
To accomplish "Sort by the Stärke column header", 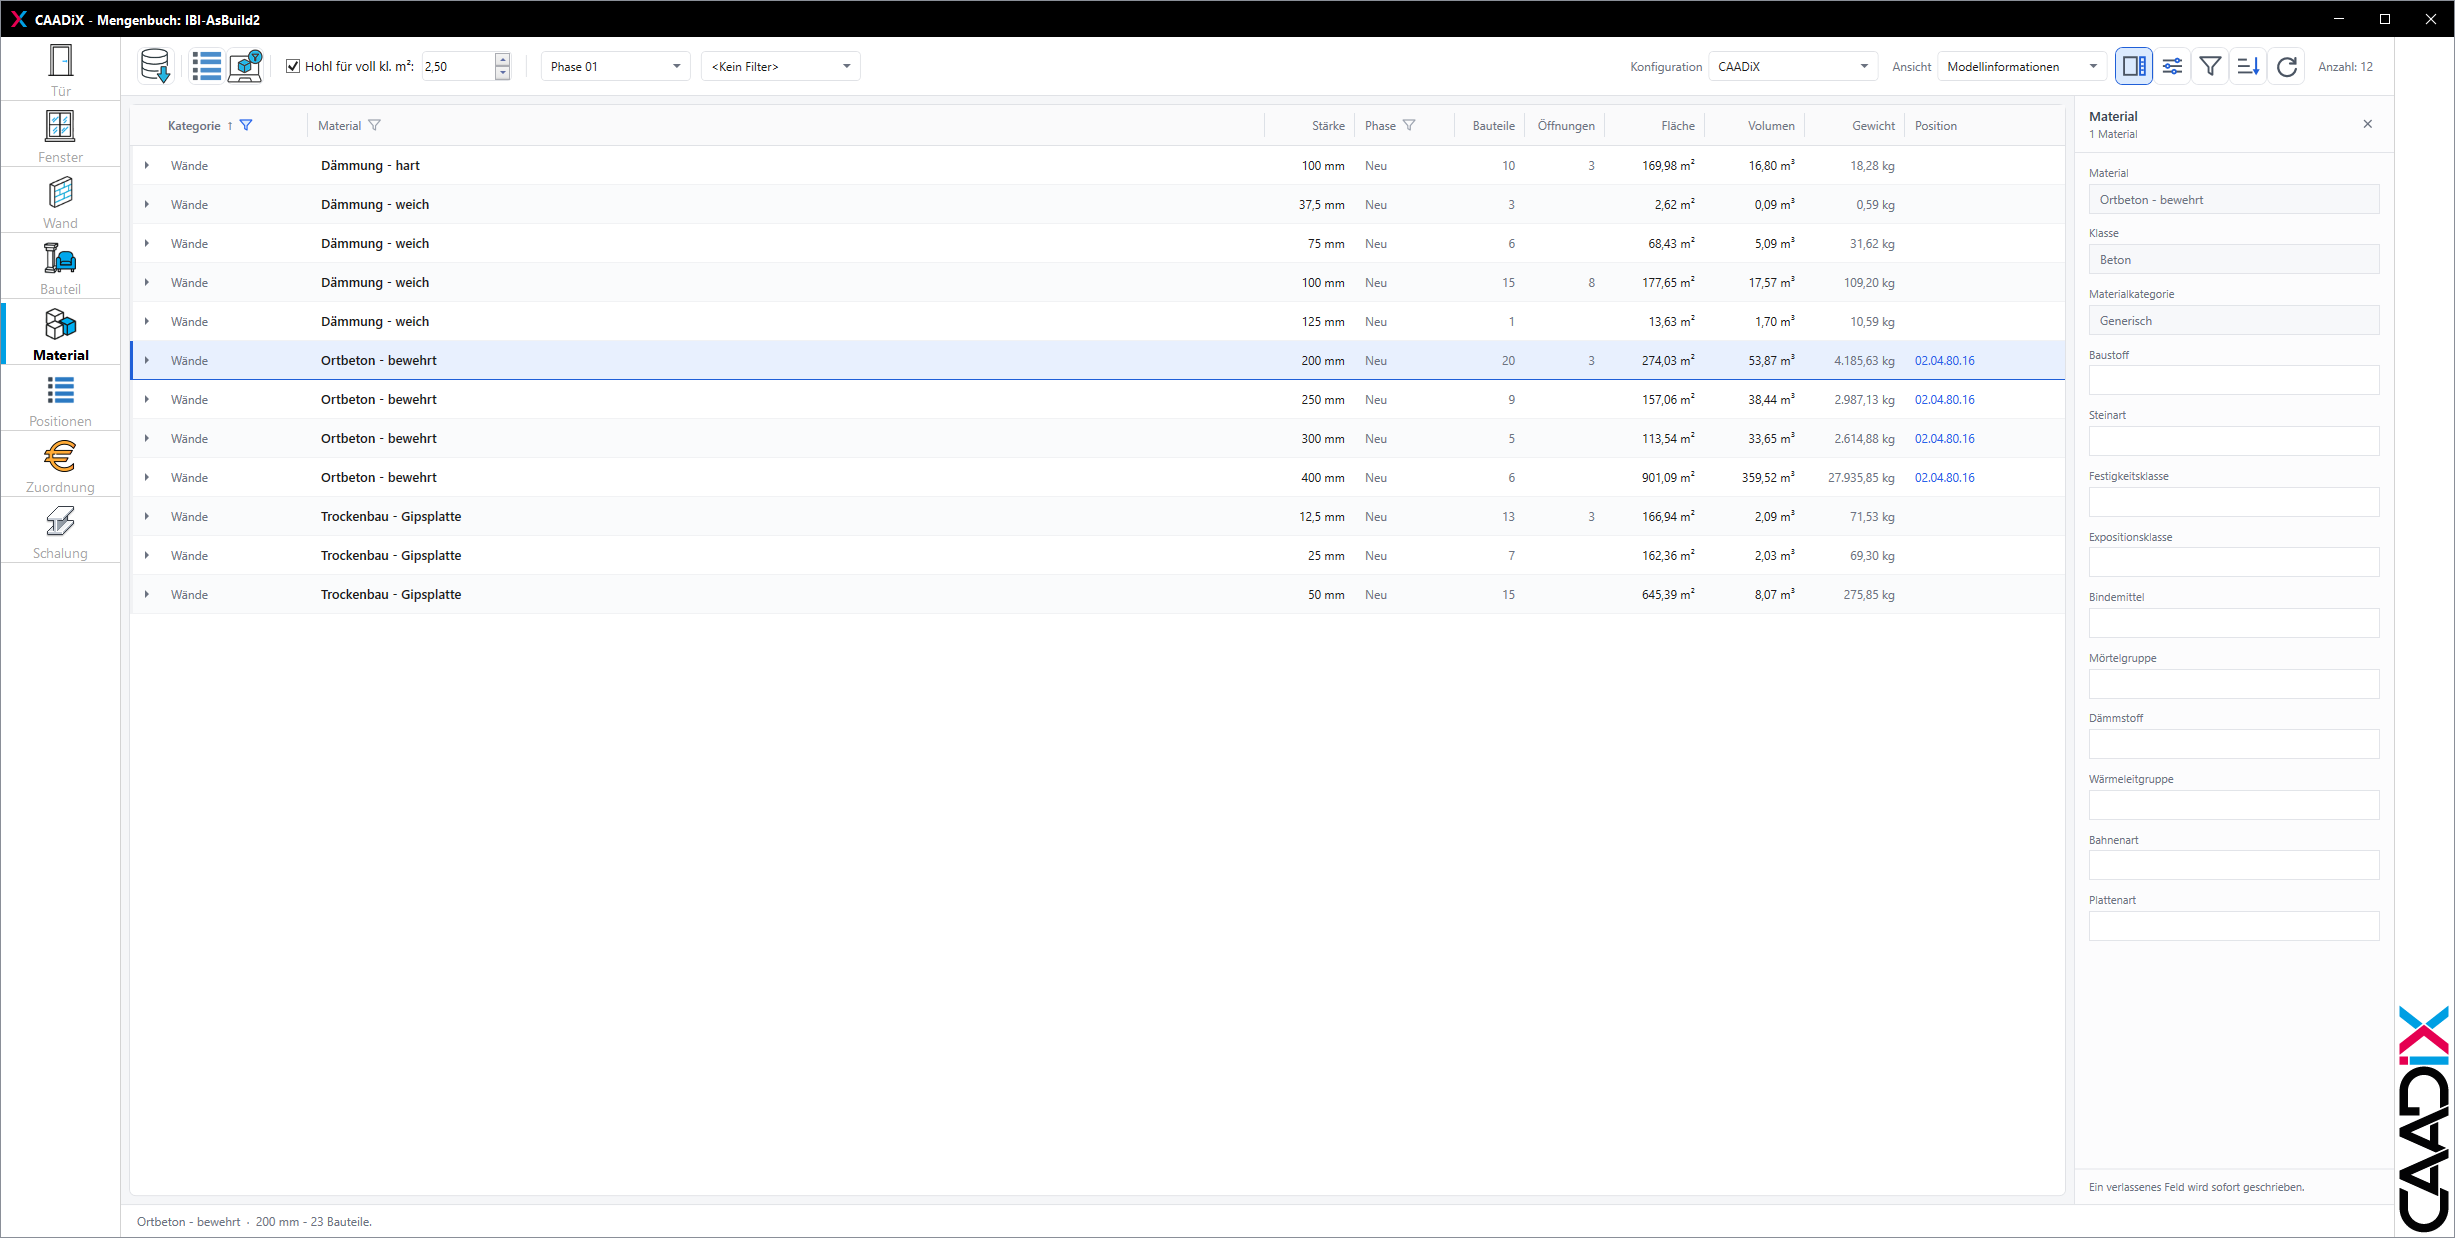I will tap(1328, 125).
